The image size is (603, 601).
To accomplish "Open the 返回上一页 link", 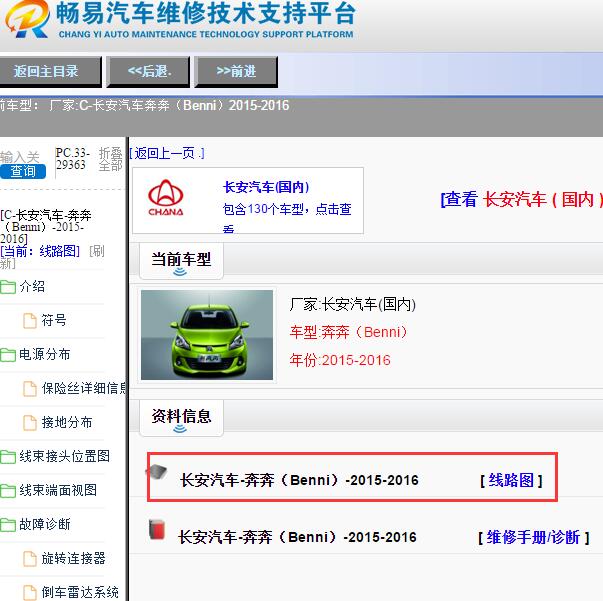I will click(x=167, y=153).
